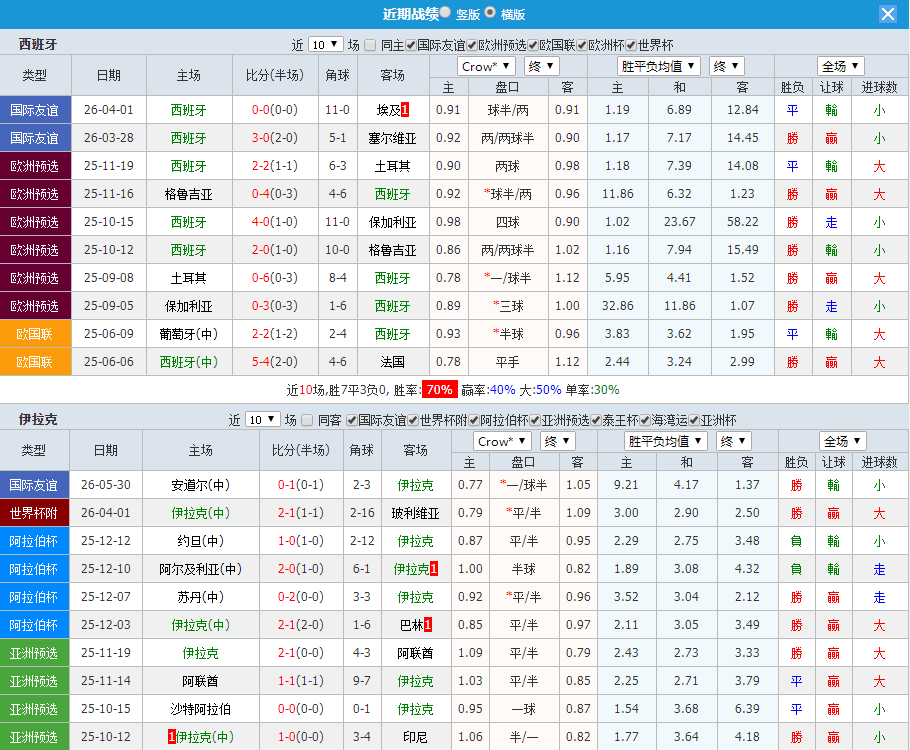Open 终 dropdown next to Crow* in 伊拉克 table
The width and height of the screenshot is (910, 750).
[558, 441]
